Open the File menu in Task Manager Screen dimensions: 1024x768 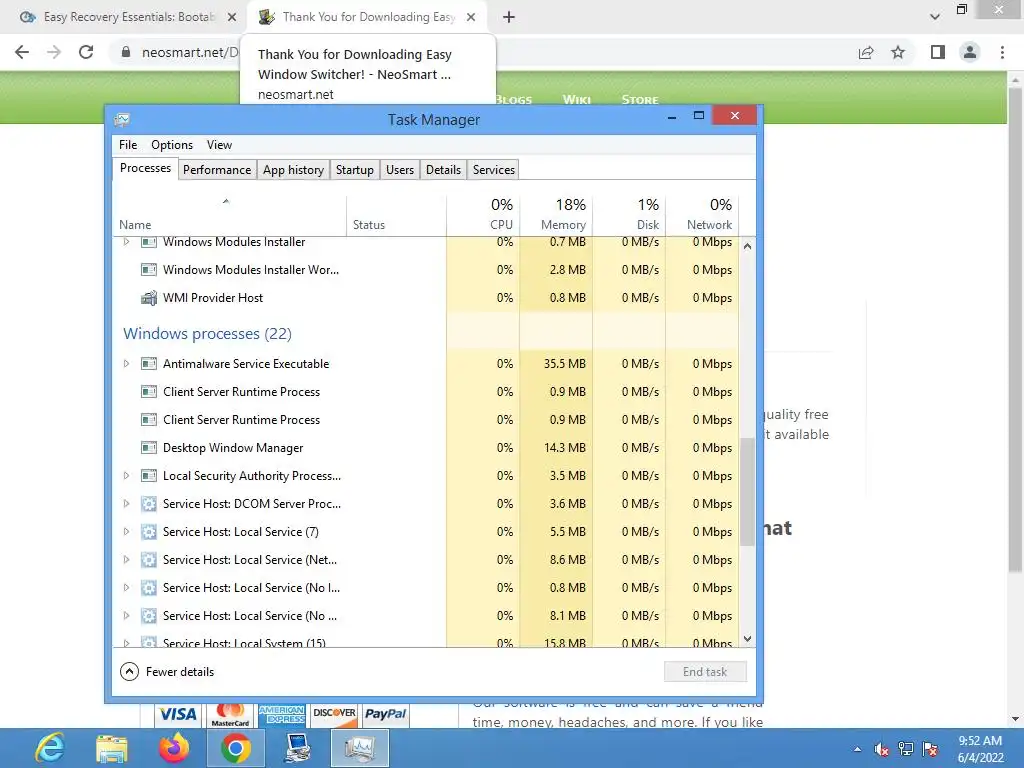tap(128, 145)
